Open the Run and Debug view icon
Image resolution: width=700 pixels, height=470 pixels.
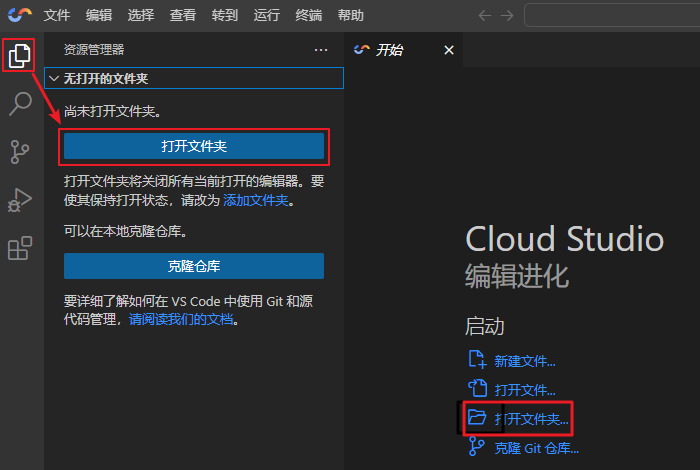(20, 200)
